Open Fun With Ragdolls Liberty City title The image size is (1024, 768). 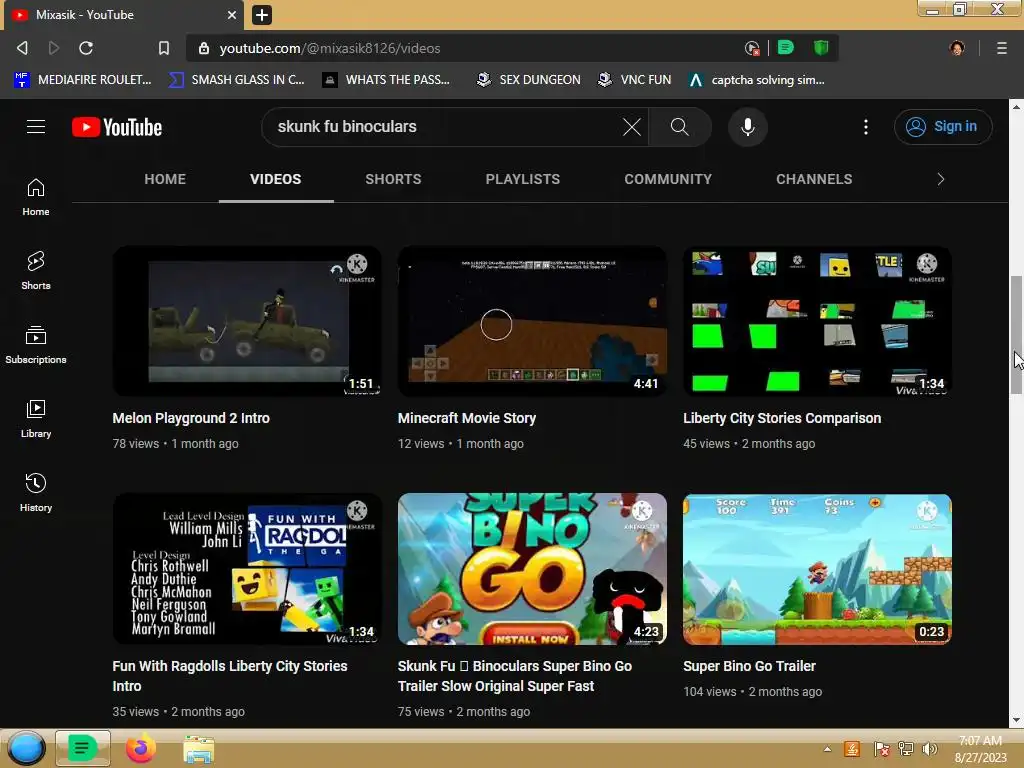click(x=230, y=676)
